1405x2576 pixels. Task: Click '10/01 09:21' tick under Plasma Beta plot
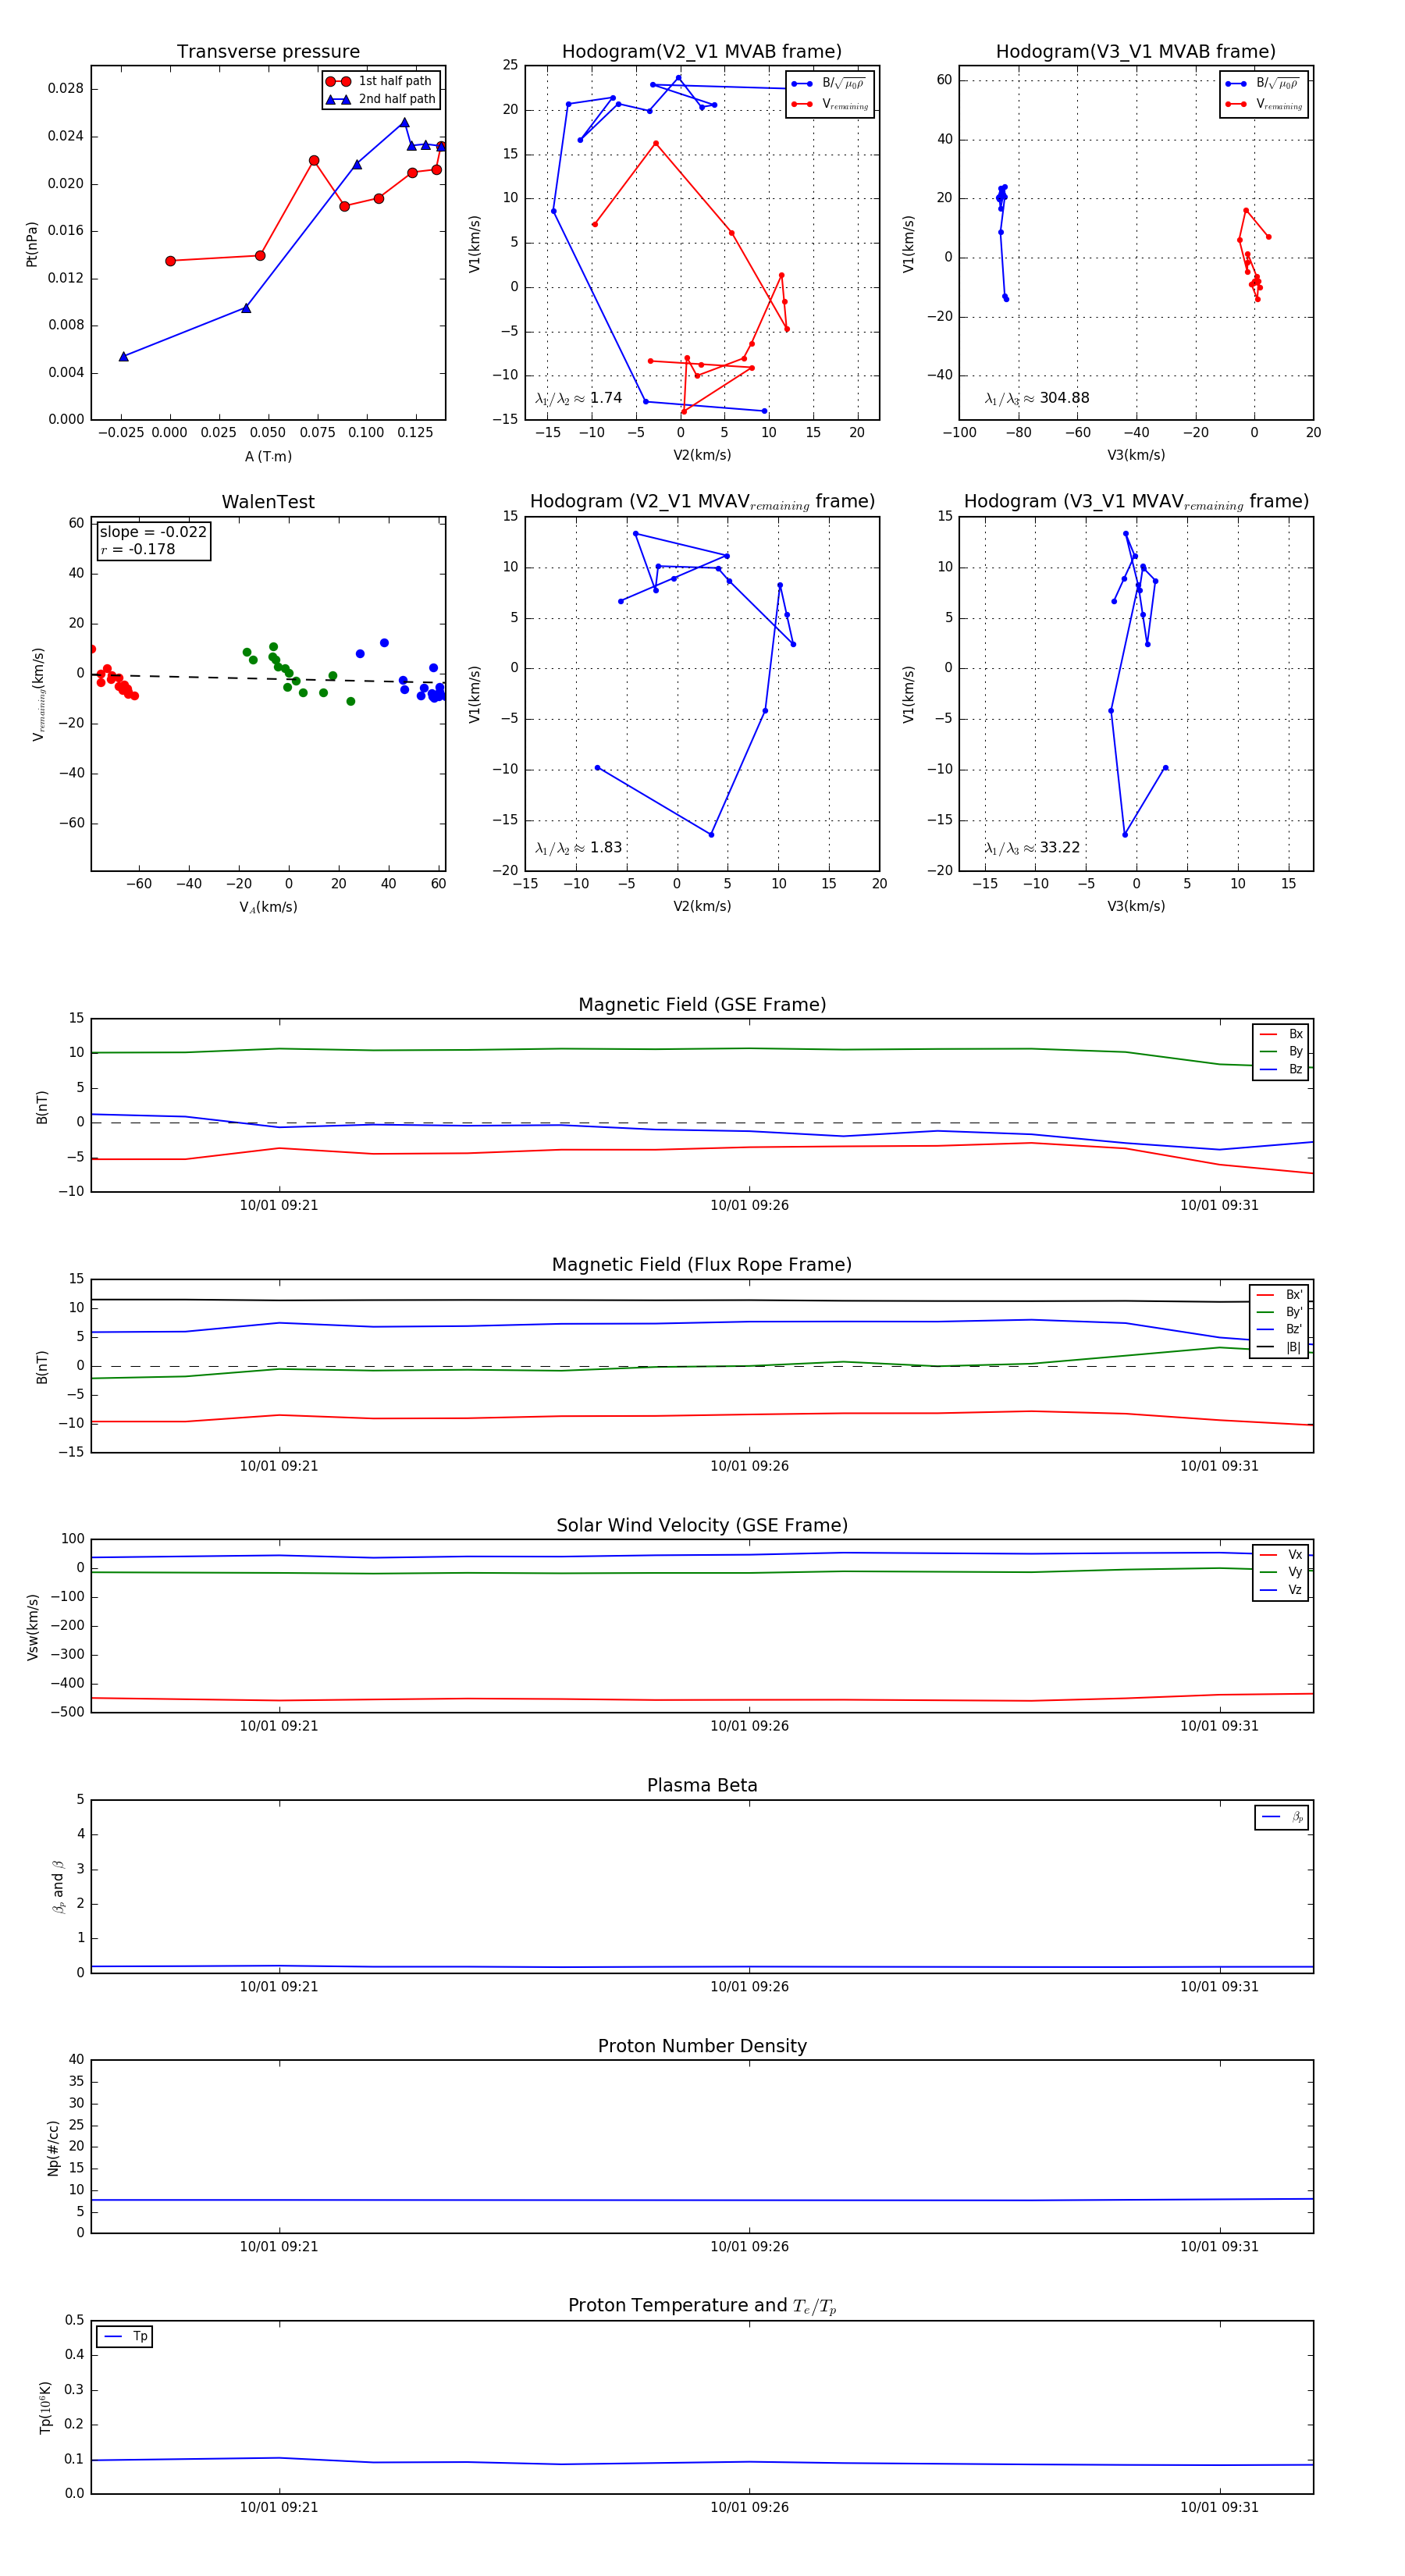click(x=279, y=1987)
